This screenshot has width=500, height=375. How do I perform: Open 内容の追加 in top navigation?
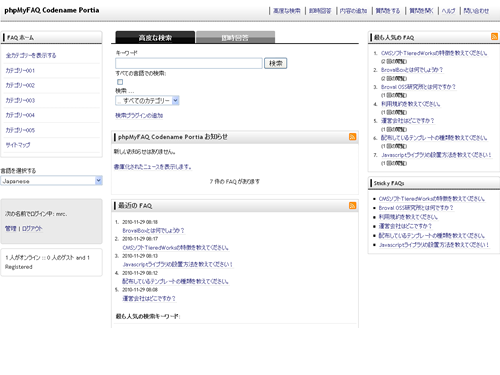353,11
